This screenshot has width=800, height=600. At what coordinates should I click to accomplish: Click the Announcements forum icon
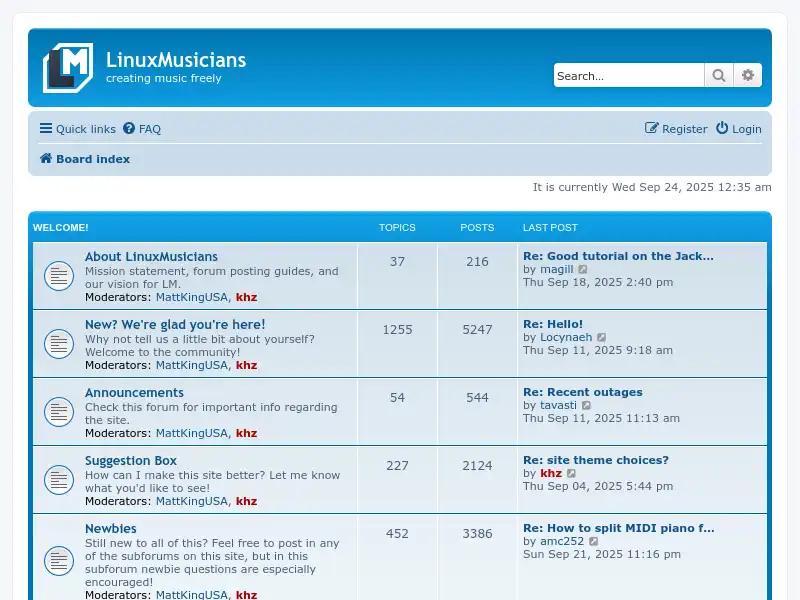pyautogui.click(x=59, y=411)
